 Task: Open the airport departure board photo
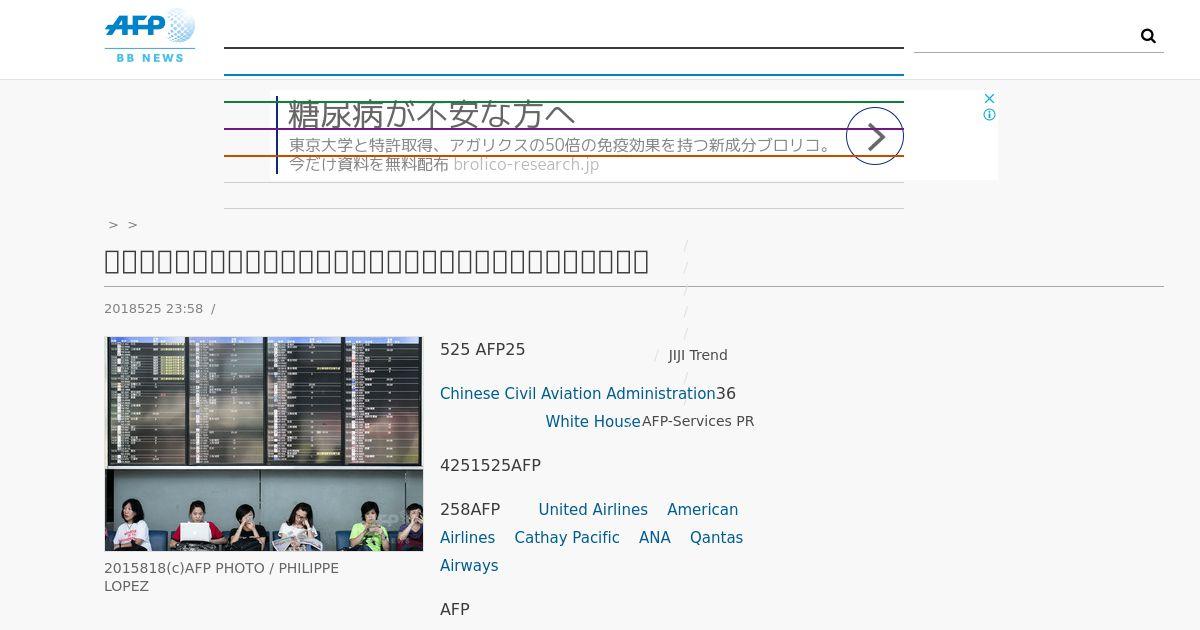point(264,444)
